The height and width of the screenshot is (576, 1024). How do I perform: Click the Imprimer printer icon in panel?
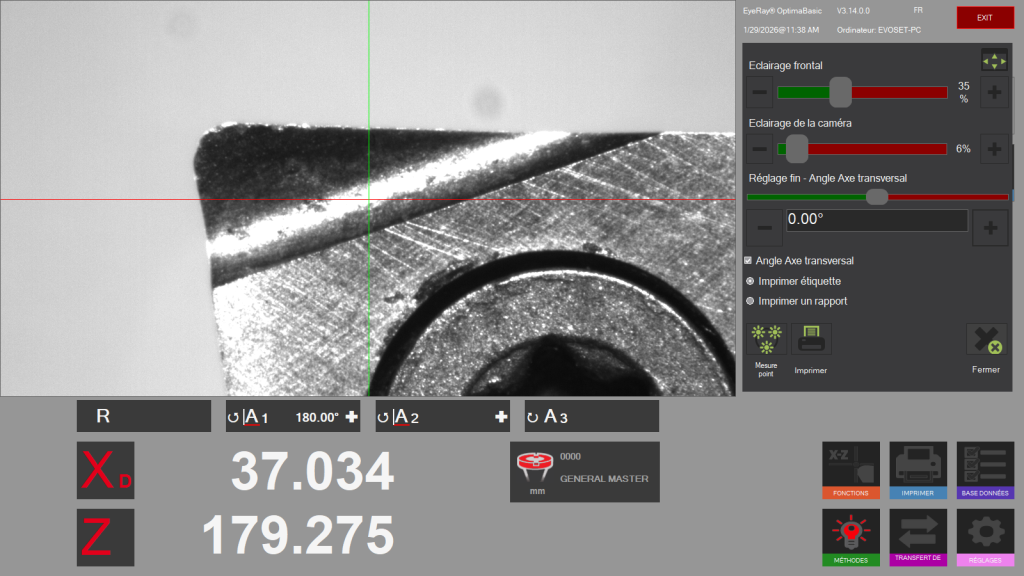tap(811, 339)
